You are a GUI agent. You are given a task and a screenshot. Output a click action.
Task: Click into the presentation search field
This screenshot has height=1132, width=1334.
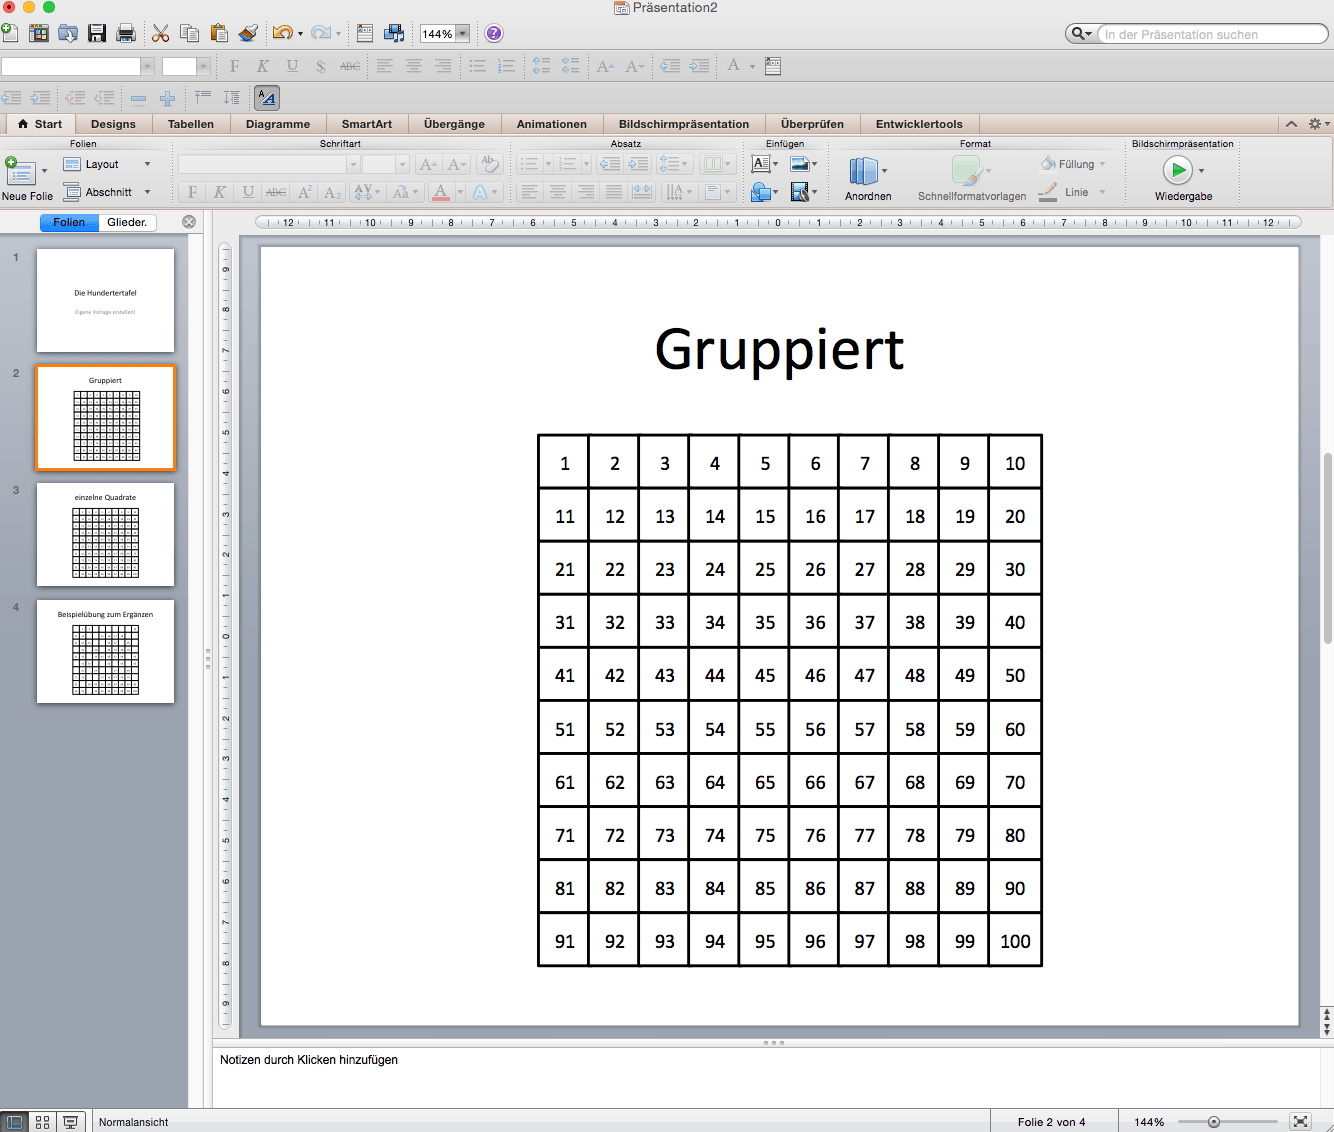click(1211, 34)
